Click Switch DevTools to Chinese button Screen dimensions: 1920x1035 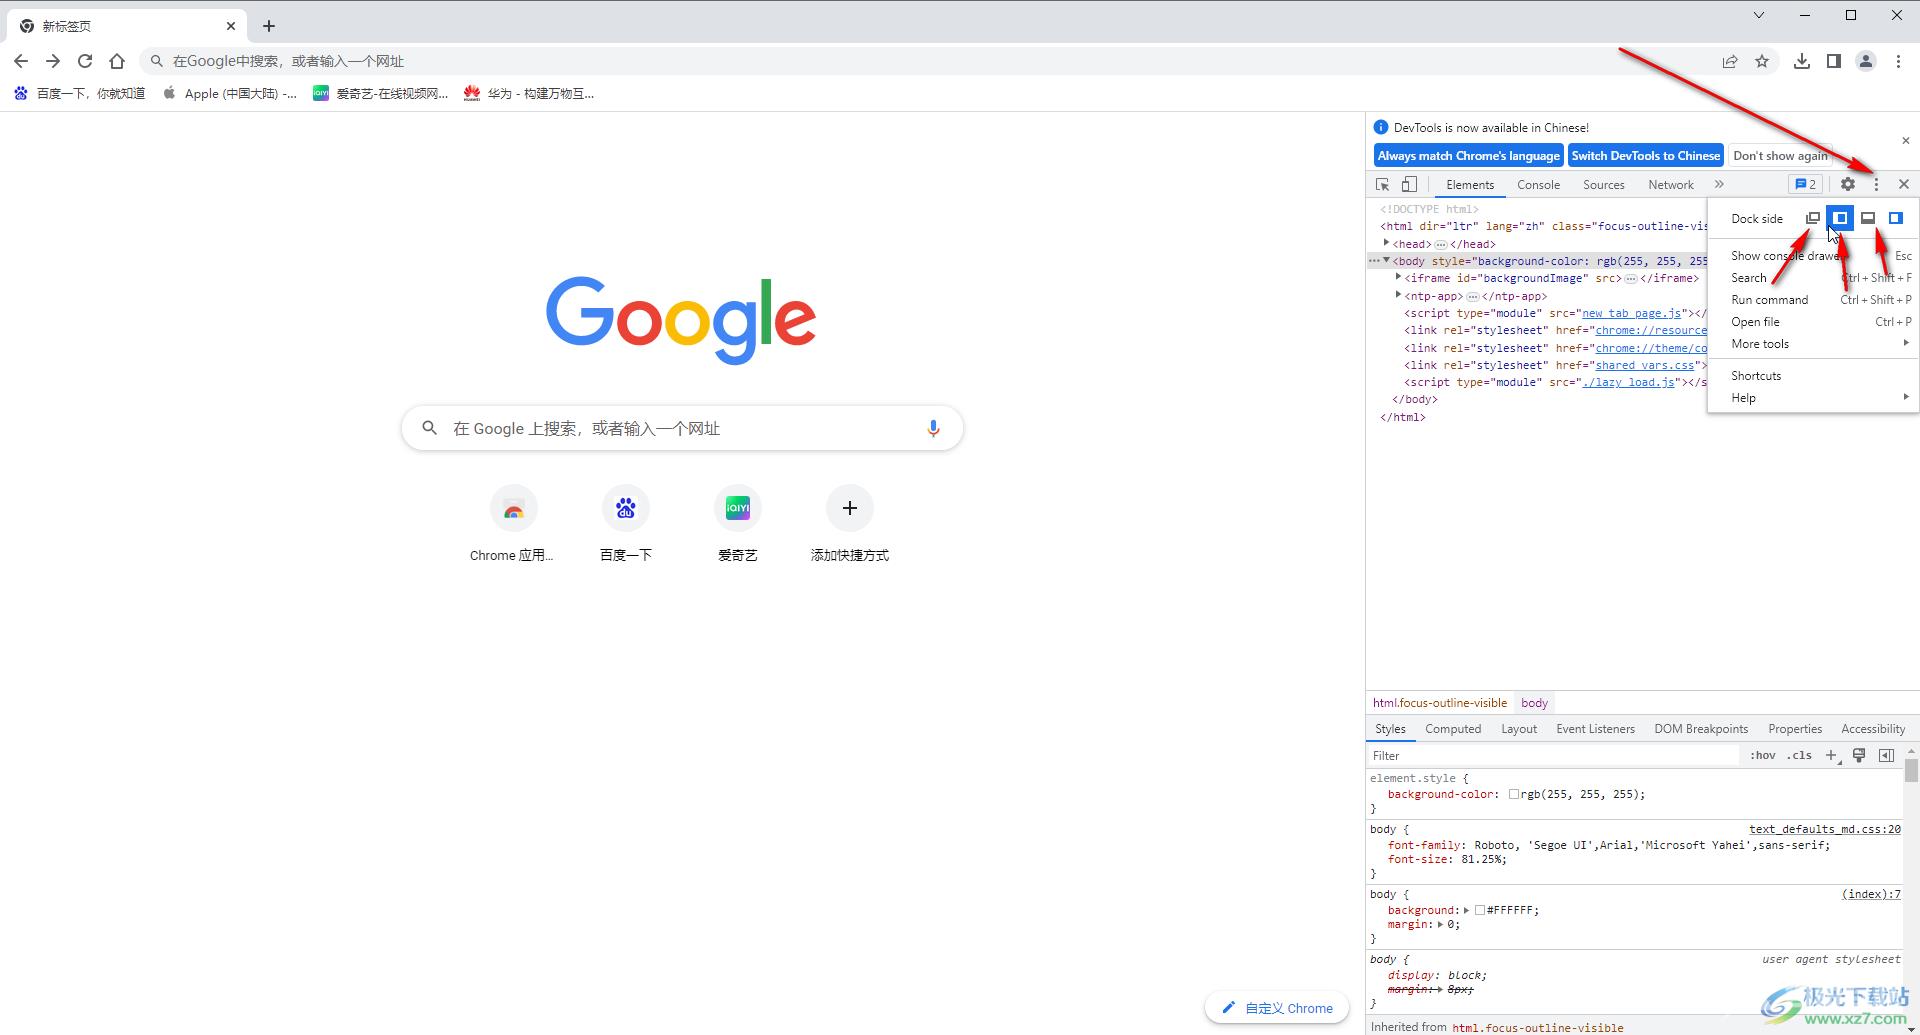[x=1645, y=156]
